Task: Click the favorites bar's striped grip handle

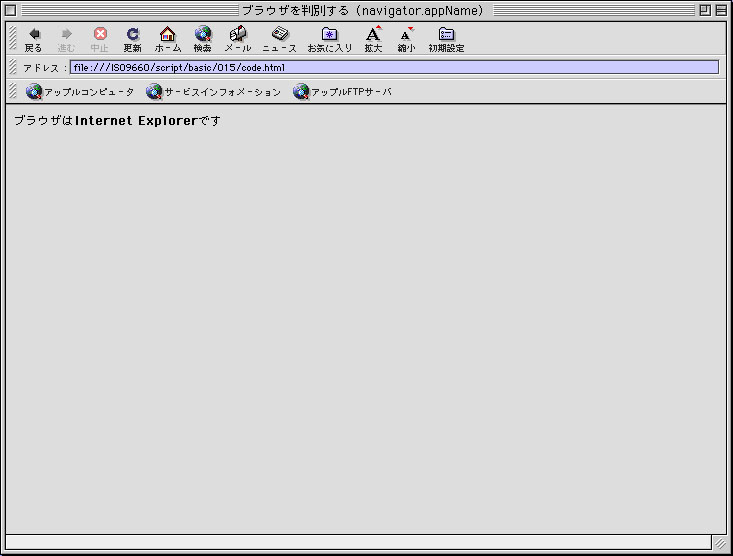Action: point(13,91)
